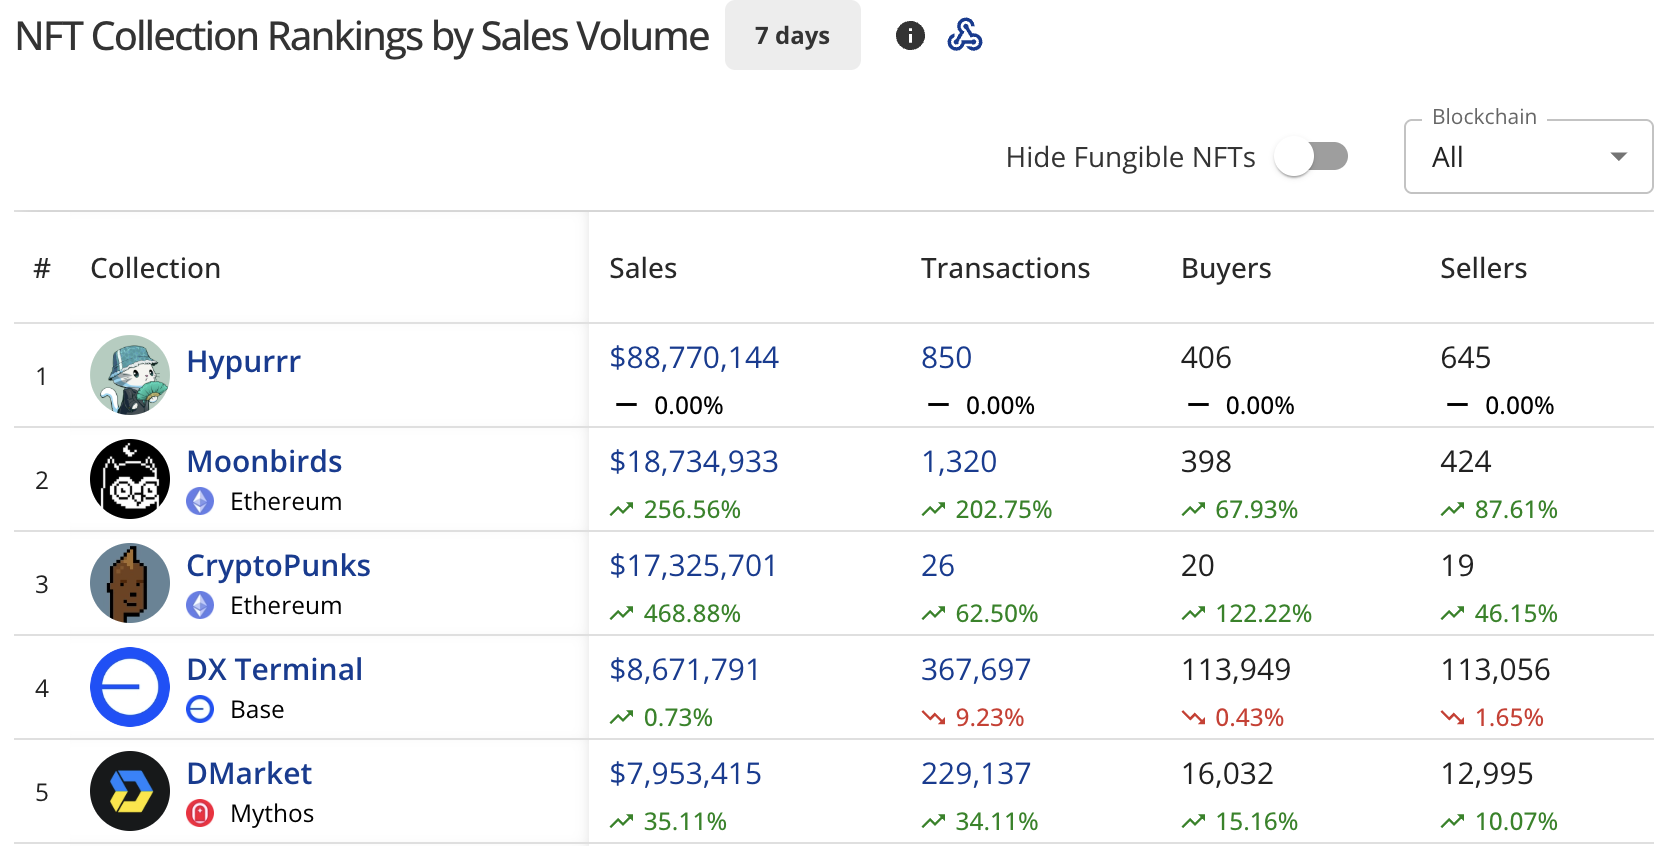Screen dimensions: 1680x846
Task: Click DMarket transactions count 229,137
Action: tap(976, 773)
